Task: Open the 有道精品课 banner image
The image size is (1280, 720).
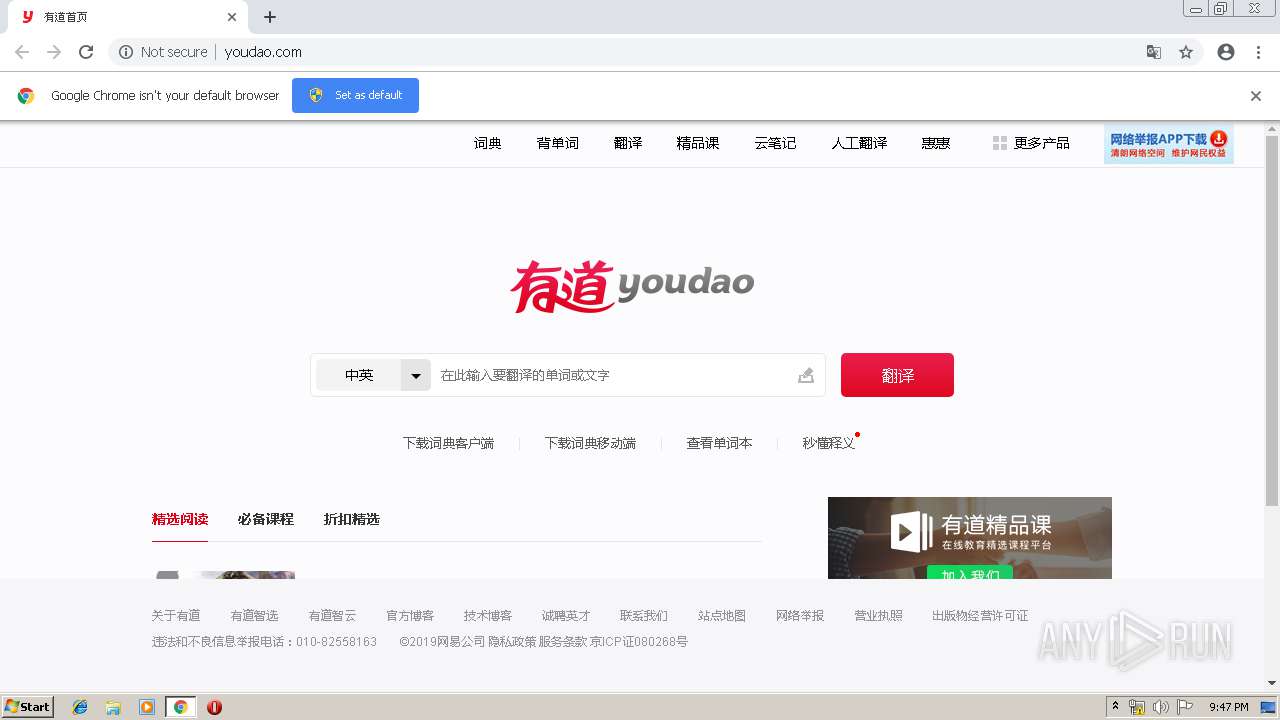Action: pyautogui.click(x=970, y=538)
